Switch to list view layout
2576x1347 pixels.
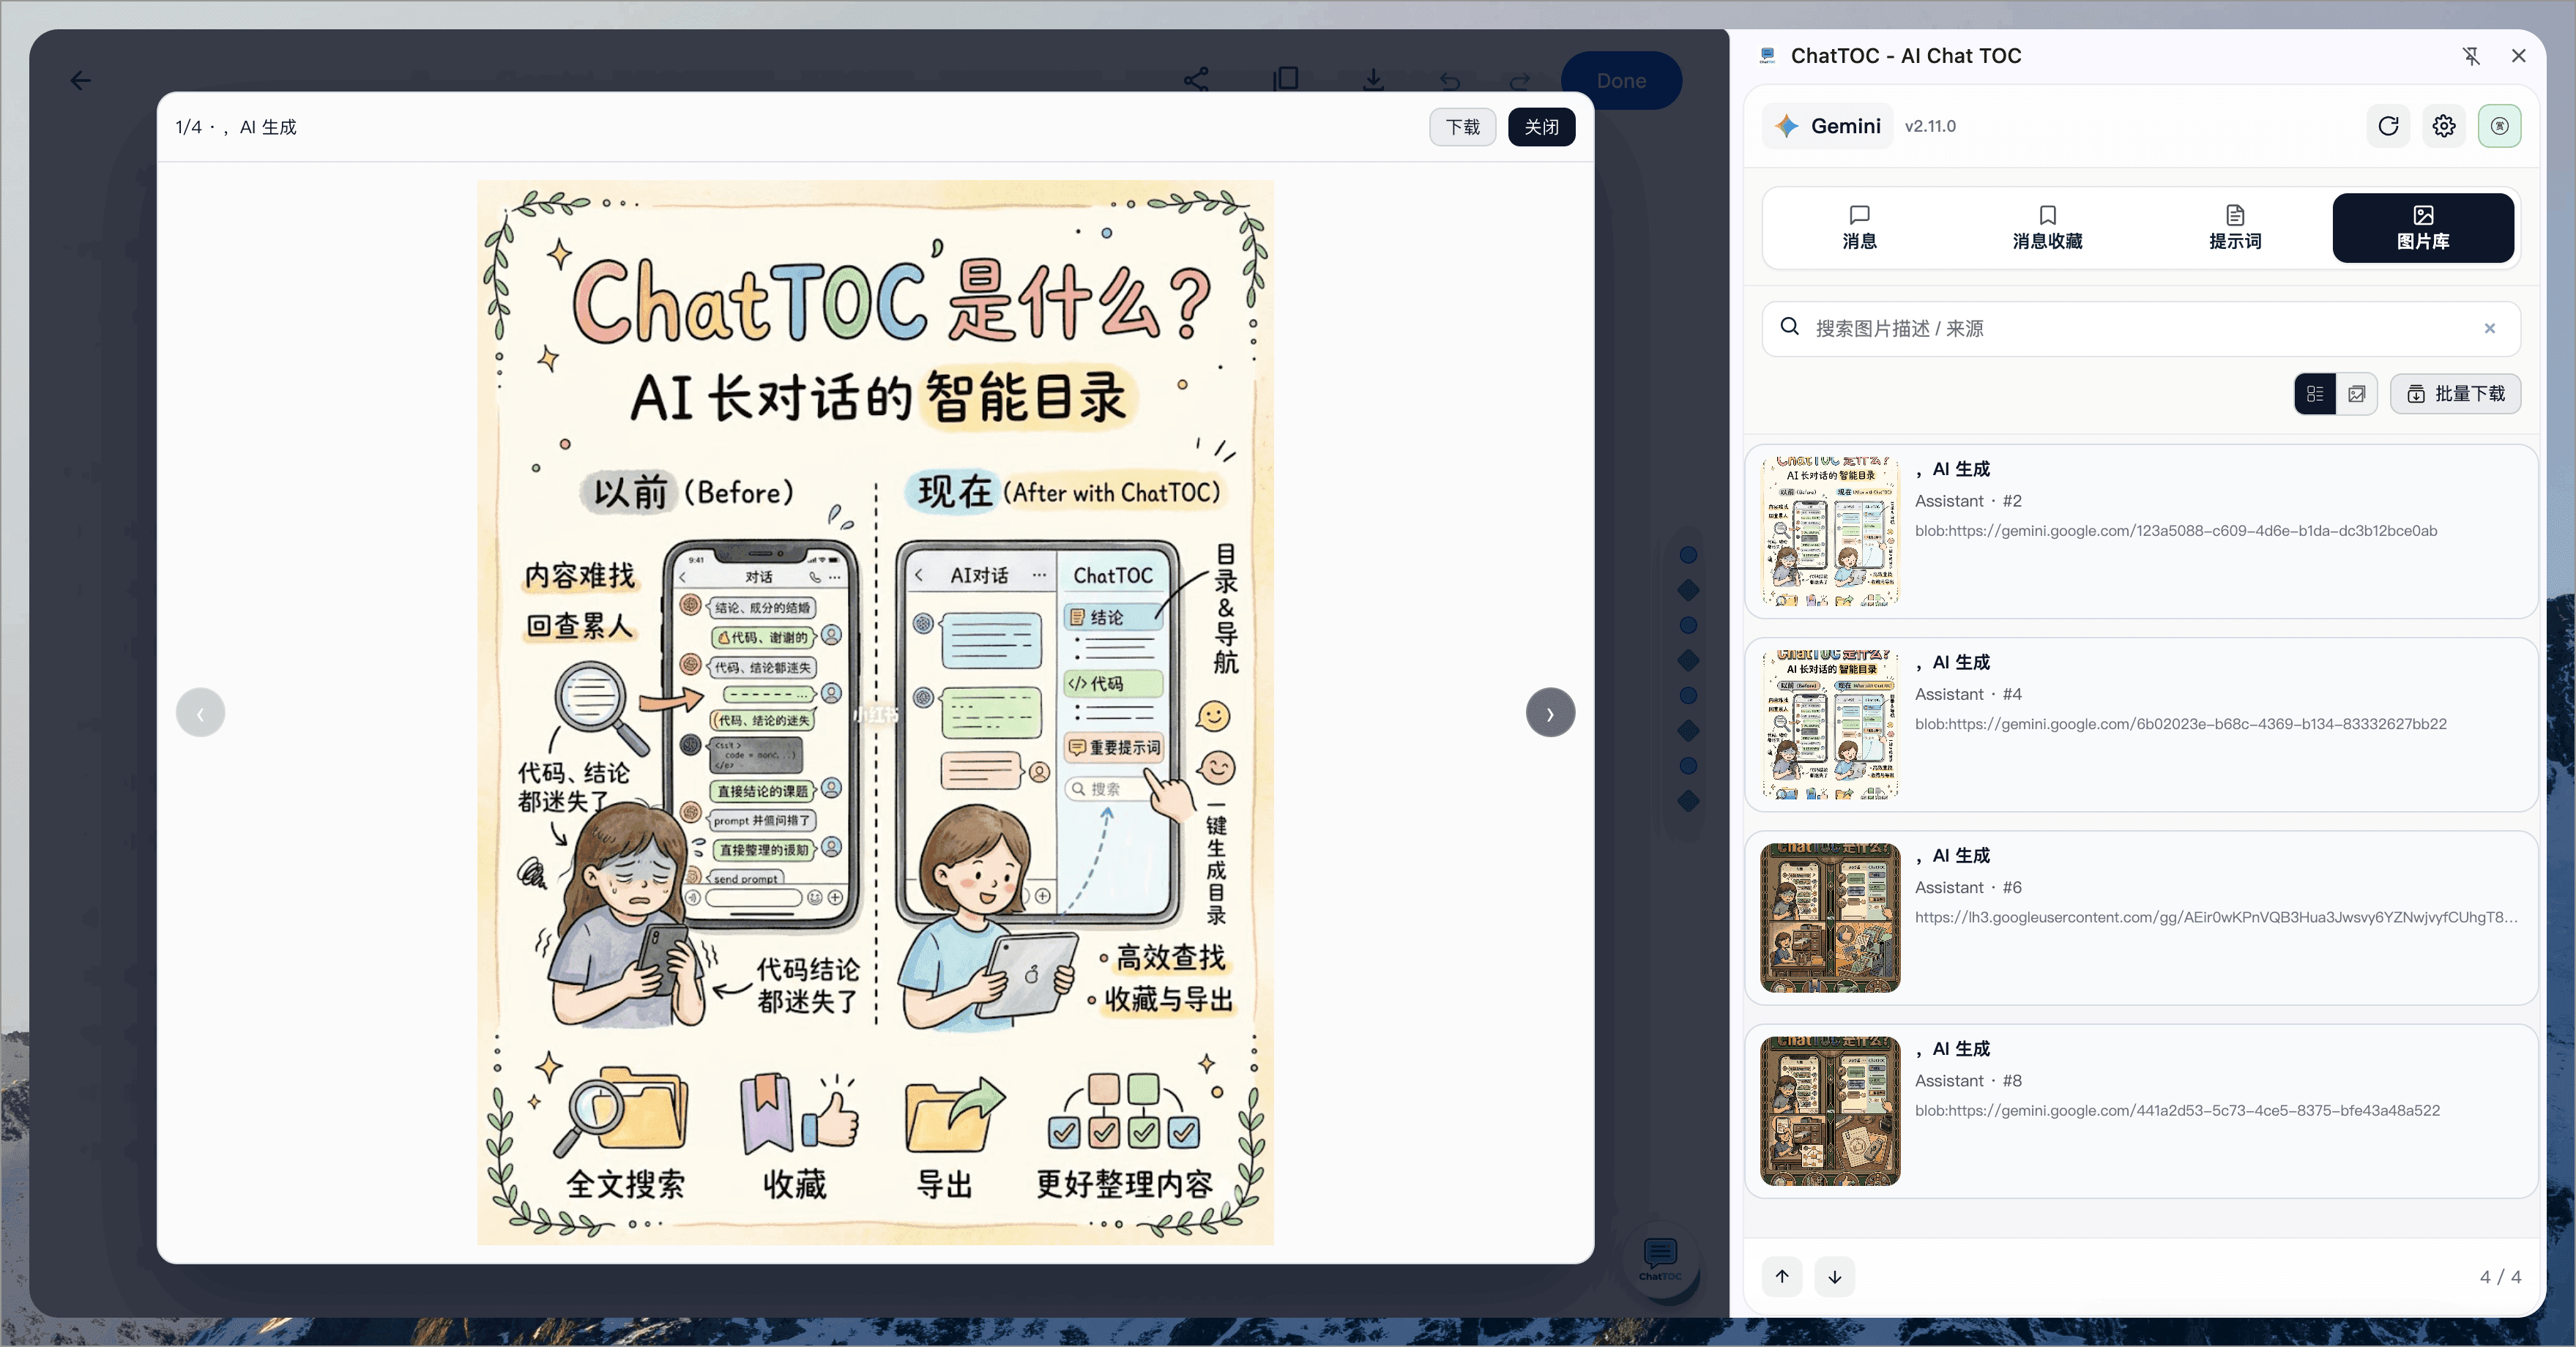tap(2314, 394)
